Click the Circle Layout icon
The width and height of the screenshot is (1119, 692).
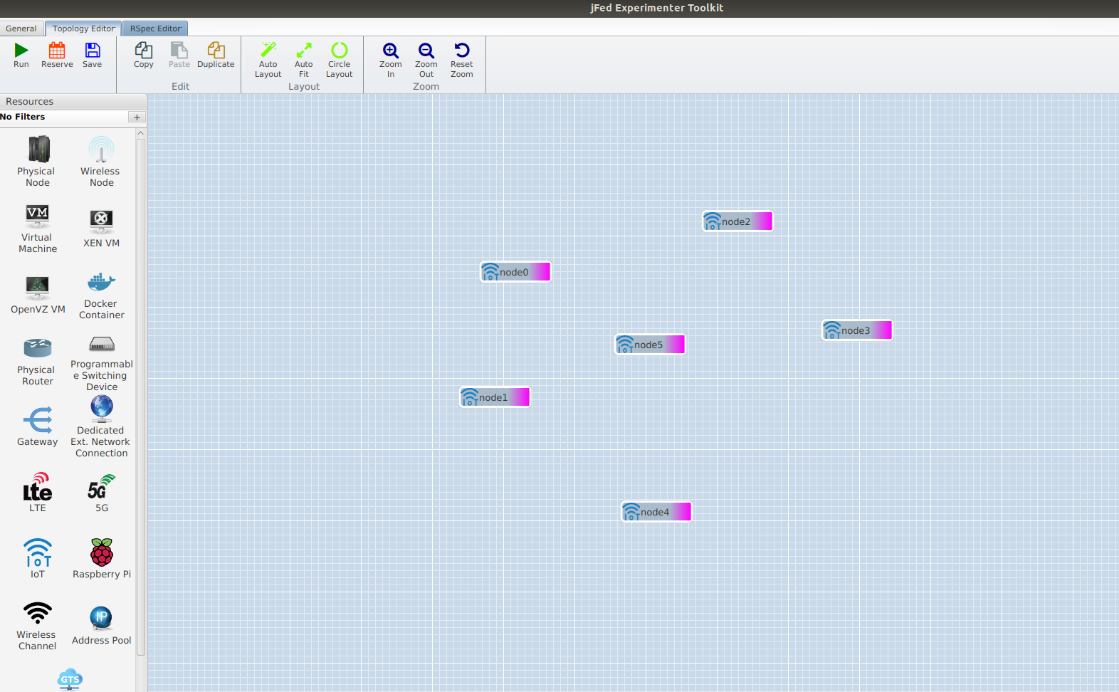click(x=339, y=58)
